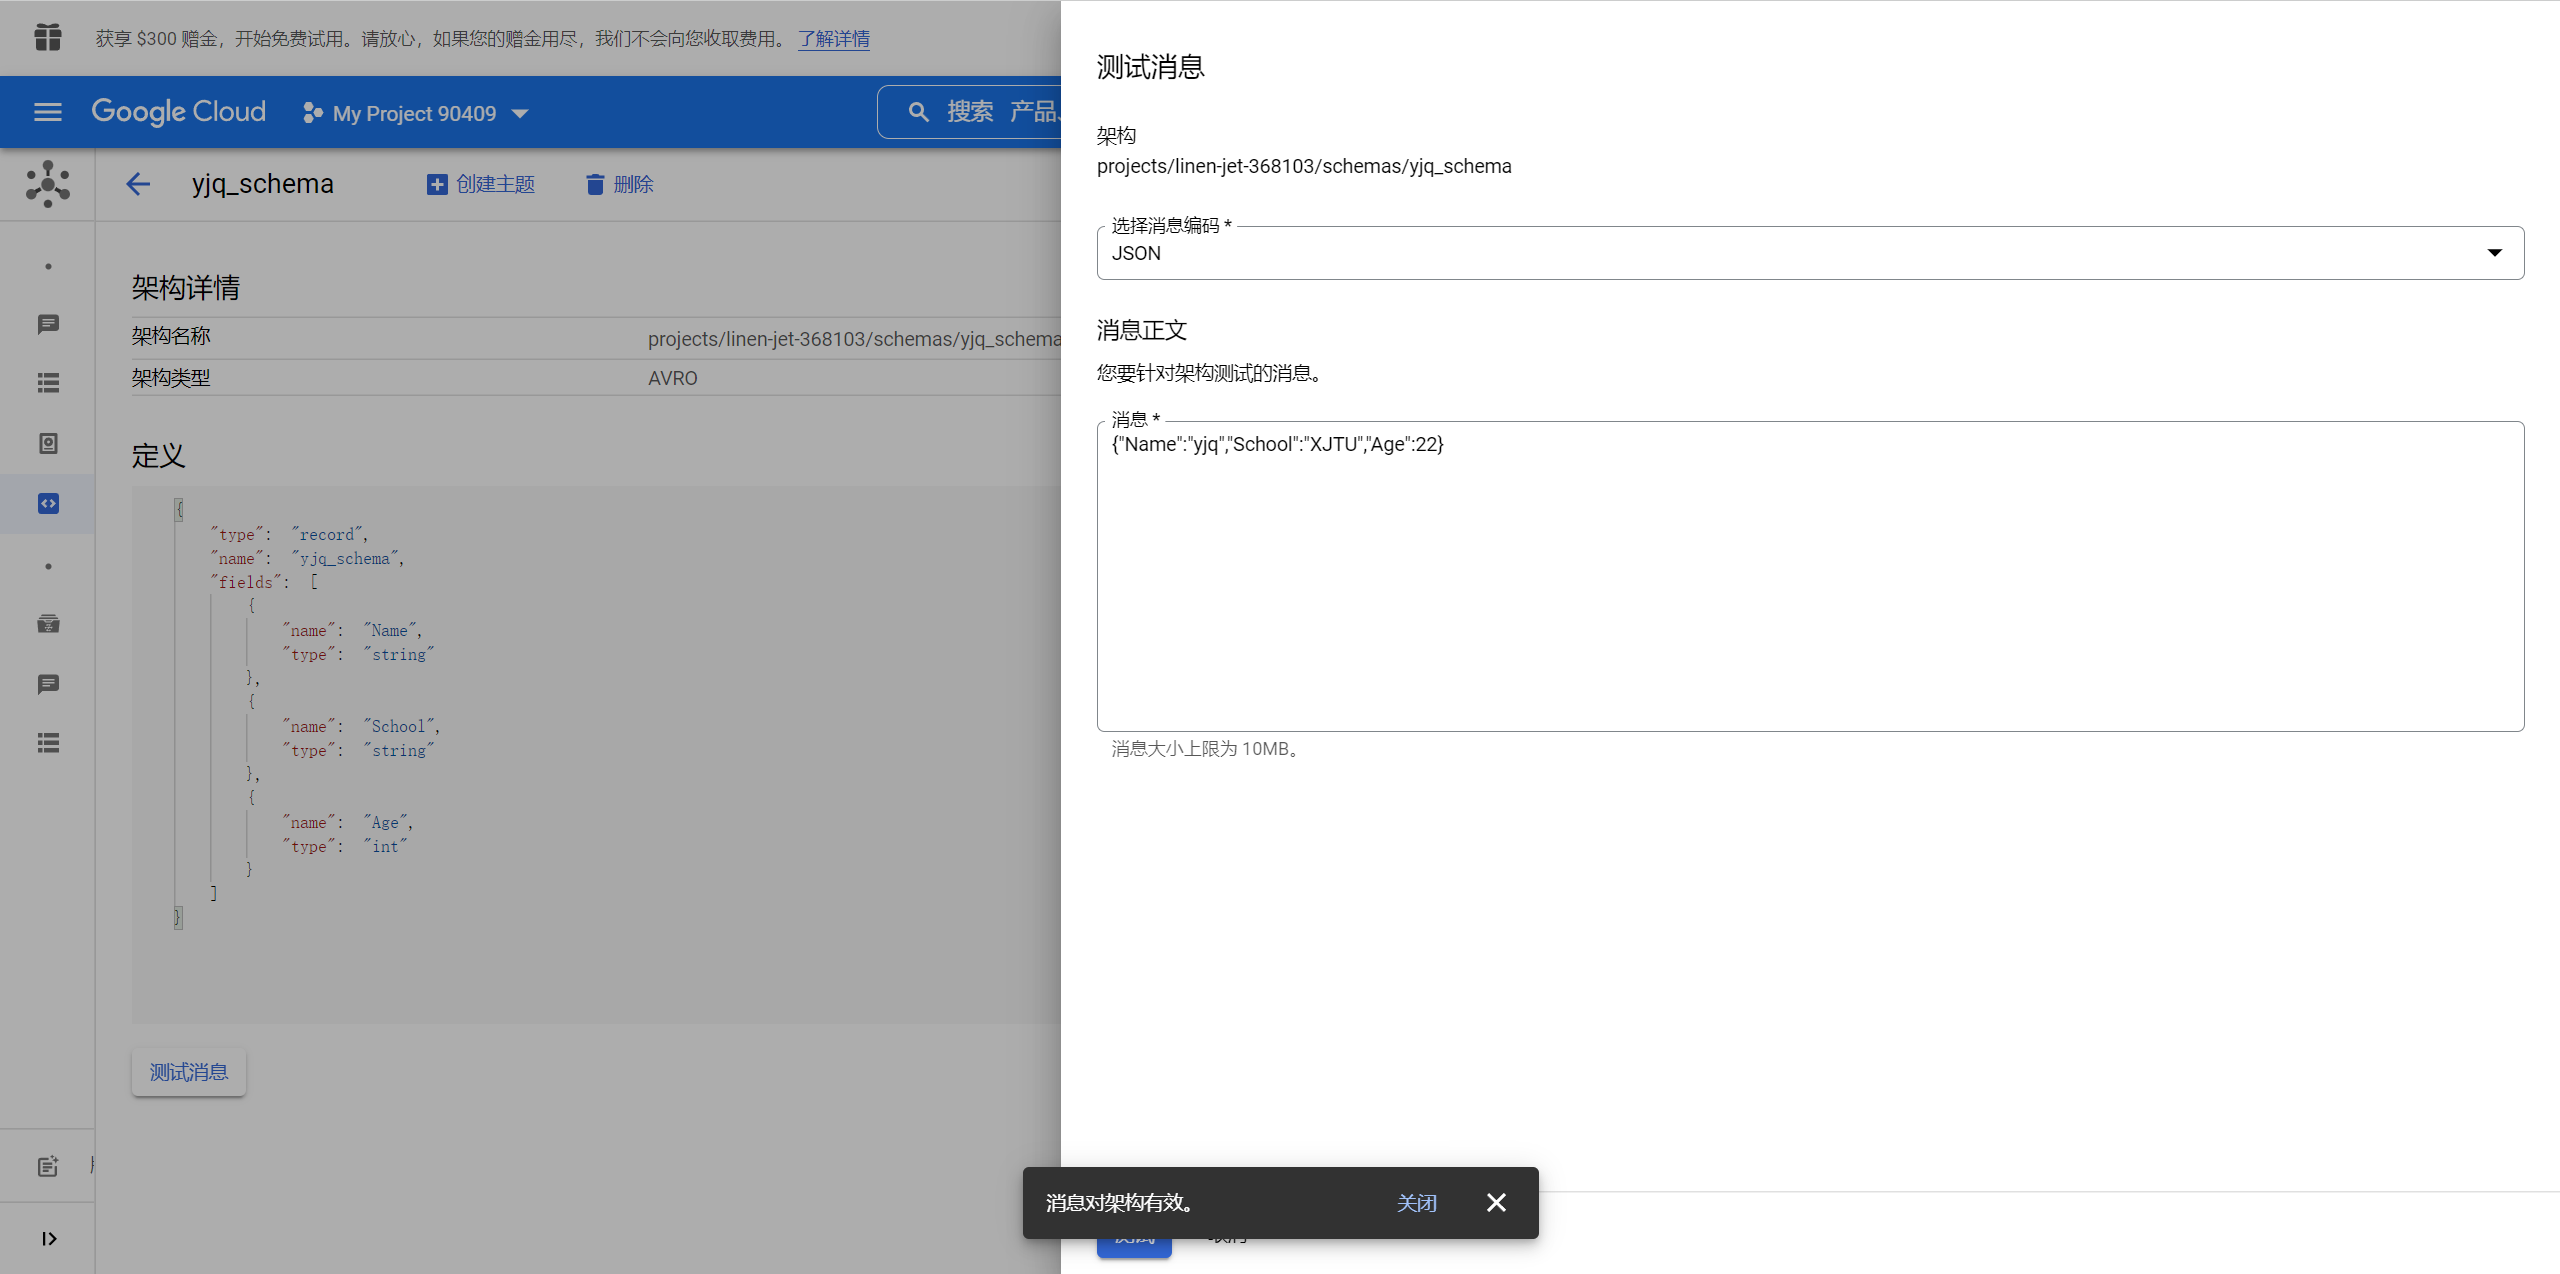Click the "int" type value in definition
This screenshot has width=2560, height=1274.
(386, 847)
